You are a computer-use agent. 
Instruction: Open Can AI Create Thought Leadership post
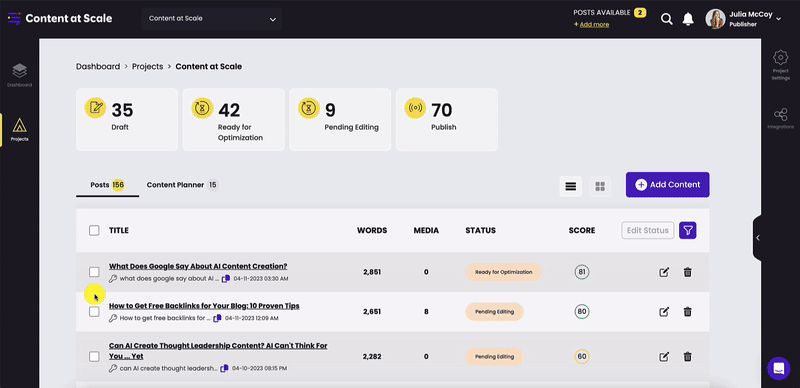pos(218,351)
